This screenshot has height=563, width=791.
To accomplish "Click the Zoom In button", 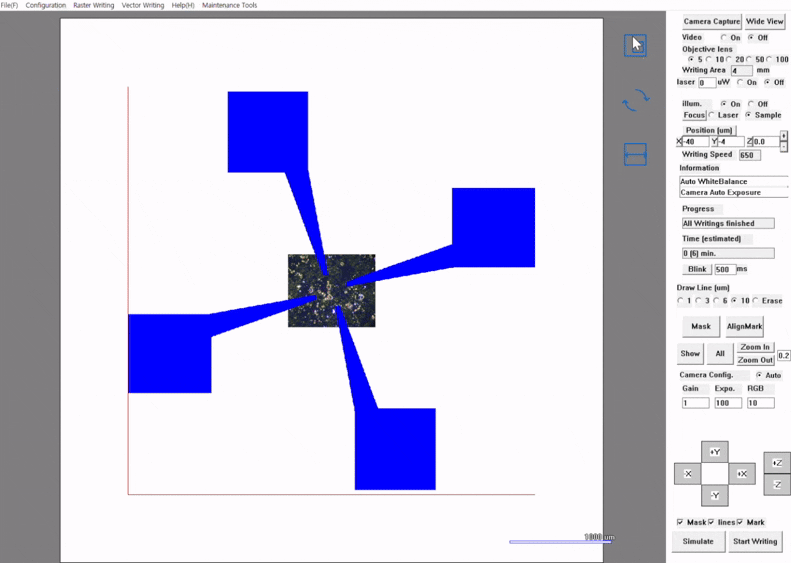I will (x=755, y=347).
